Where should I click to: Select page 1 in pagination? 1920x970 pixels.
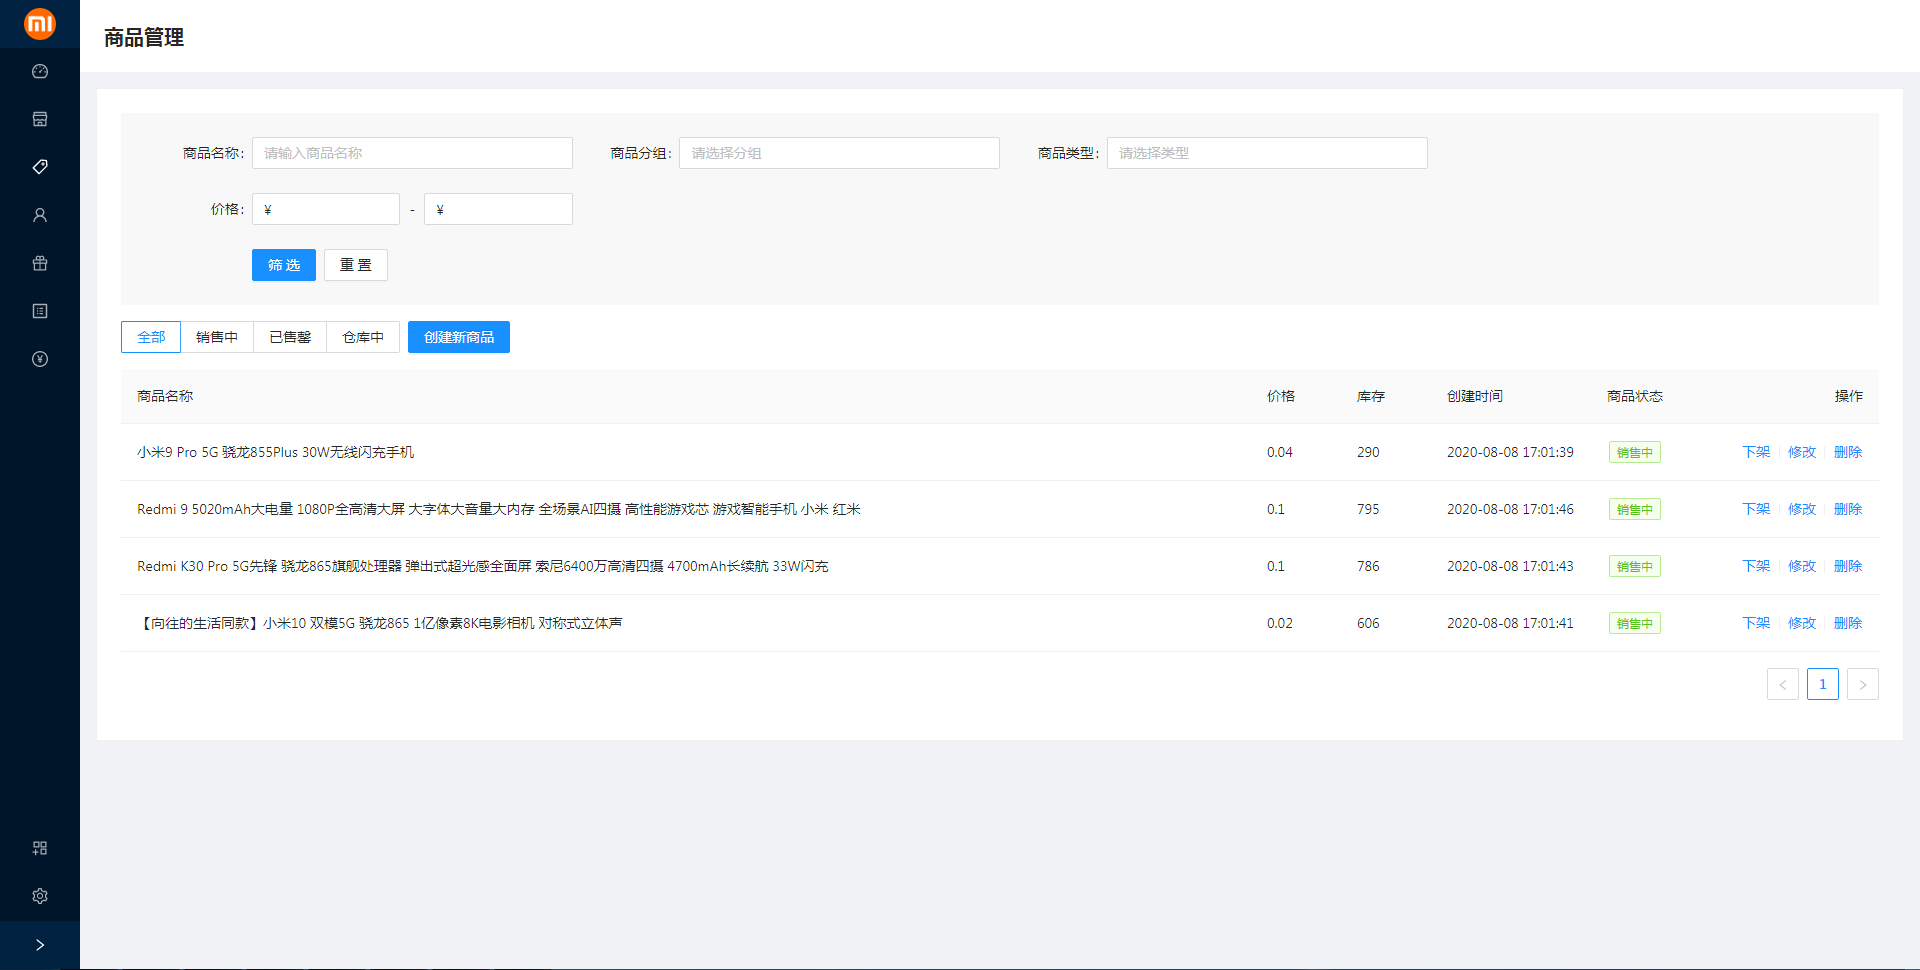coord(1823,684)
